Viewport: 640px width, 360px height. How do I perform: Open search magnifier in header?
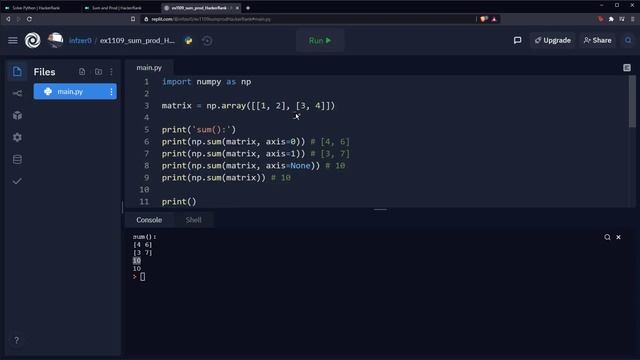[x=628, y=40]
